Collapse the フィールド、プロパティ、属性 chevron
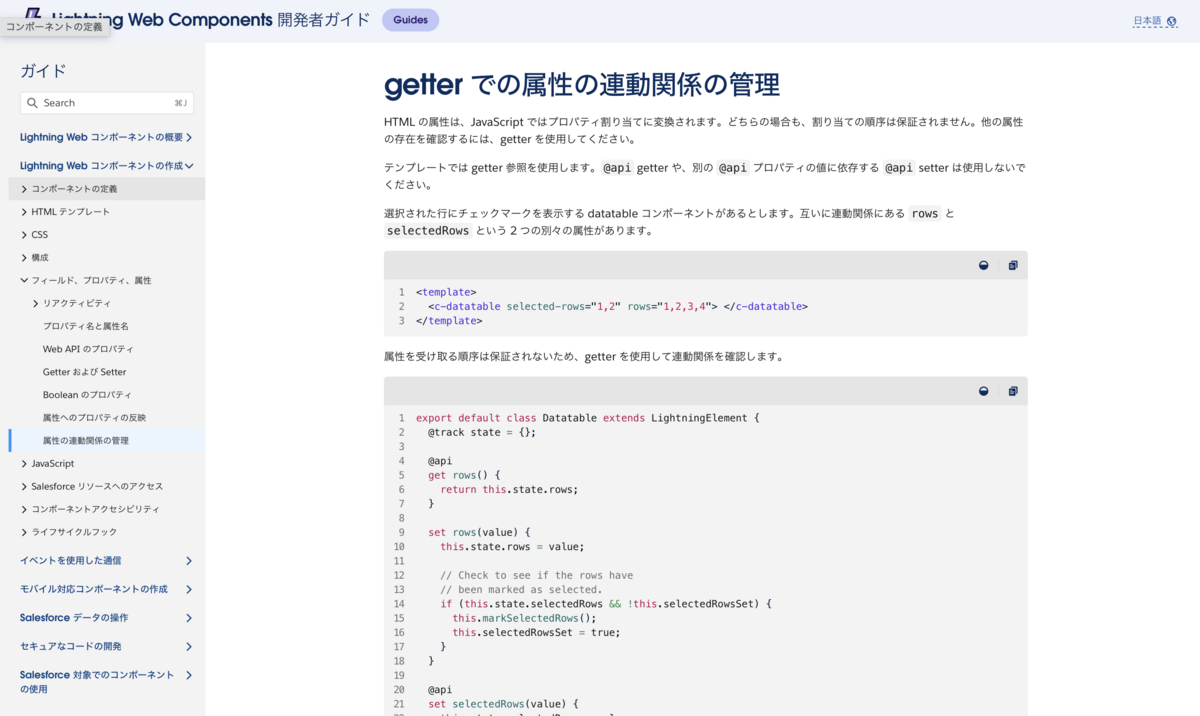Screen dimensions: 1200x716 pyautogui.click(x=24, y=281)
